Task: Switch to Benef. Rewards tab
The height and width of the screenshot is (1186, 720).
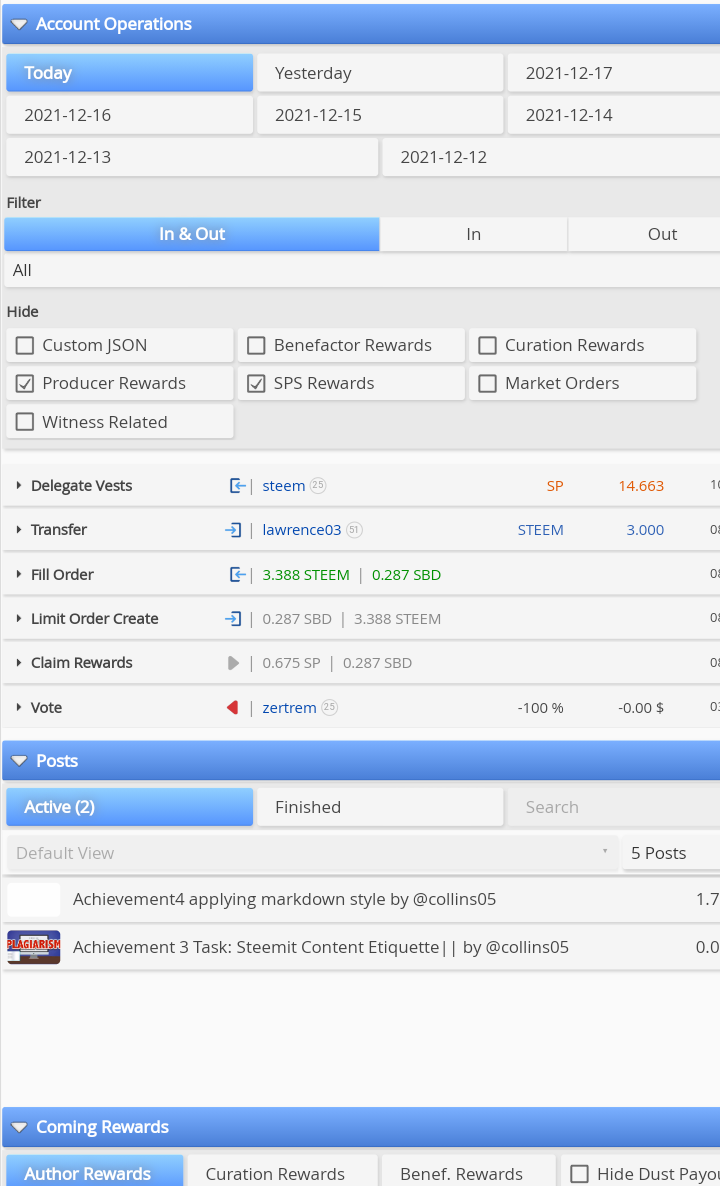Action: [468, 1171]
